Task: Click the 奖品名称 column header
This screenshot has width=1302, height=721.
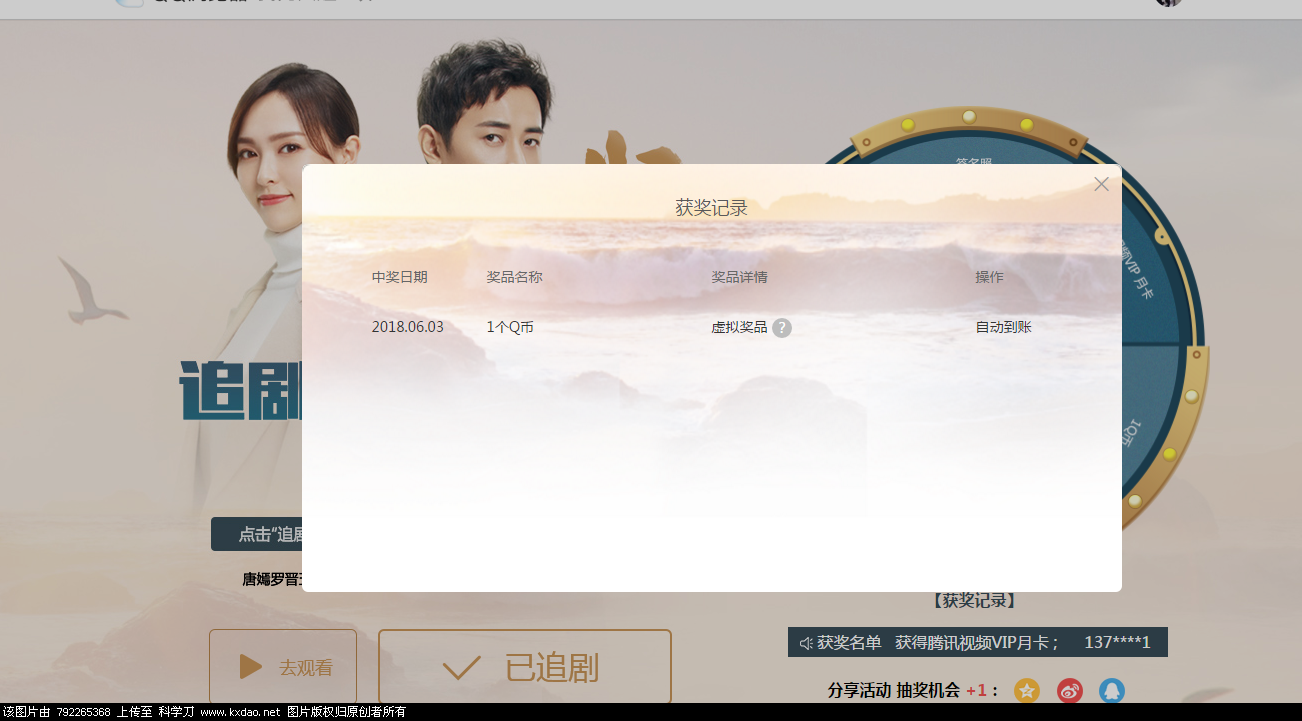Action: click(x=514, y=277)
